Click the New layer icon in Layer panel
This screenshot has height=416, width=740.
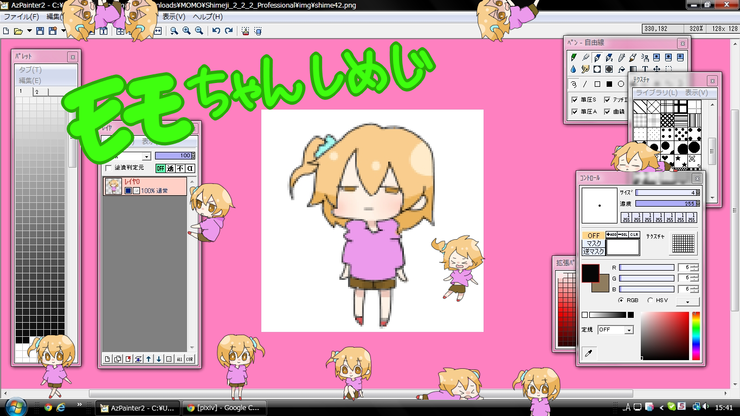pos(107,359)
